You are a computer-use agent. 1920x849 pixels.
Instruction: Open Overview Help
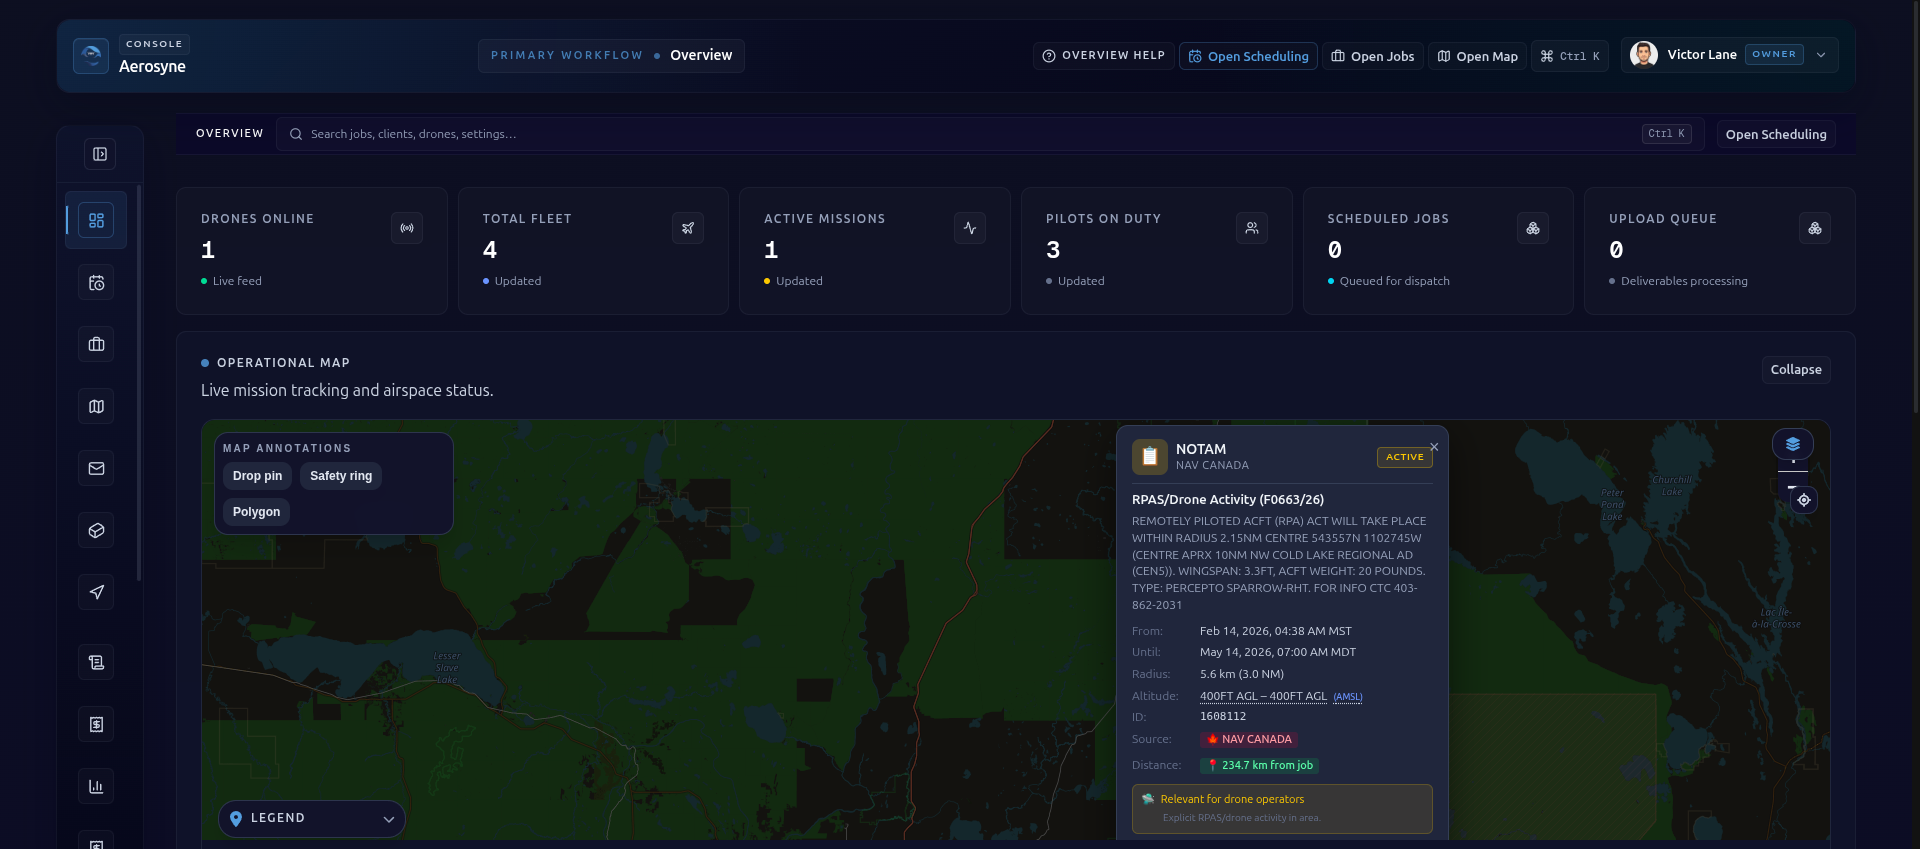click(1103, 56)
